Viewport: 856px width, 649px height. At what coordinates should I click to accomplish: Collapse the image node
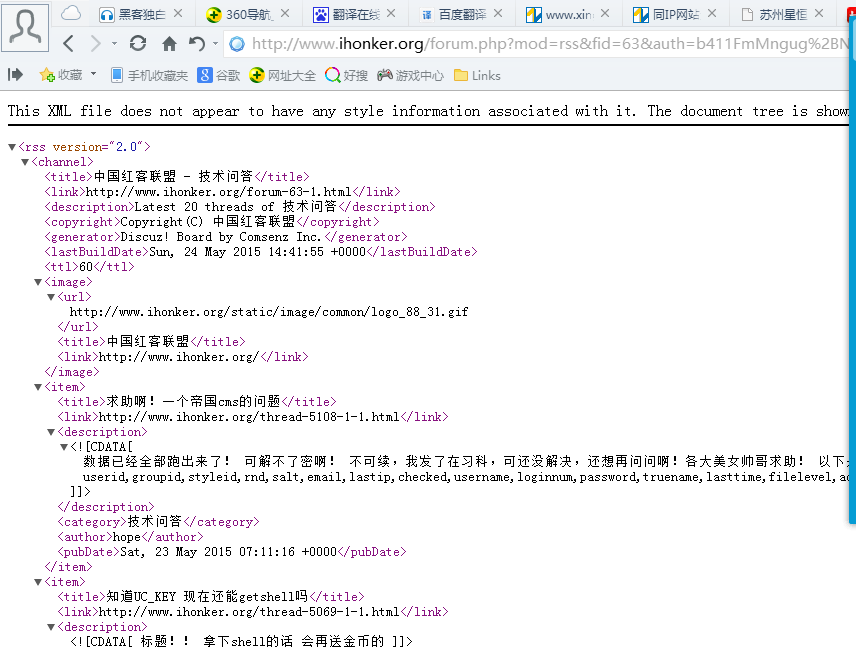pyautogui.click(x=38, y=282)
